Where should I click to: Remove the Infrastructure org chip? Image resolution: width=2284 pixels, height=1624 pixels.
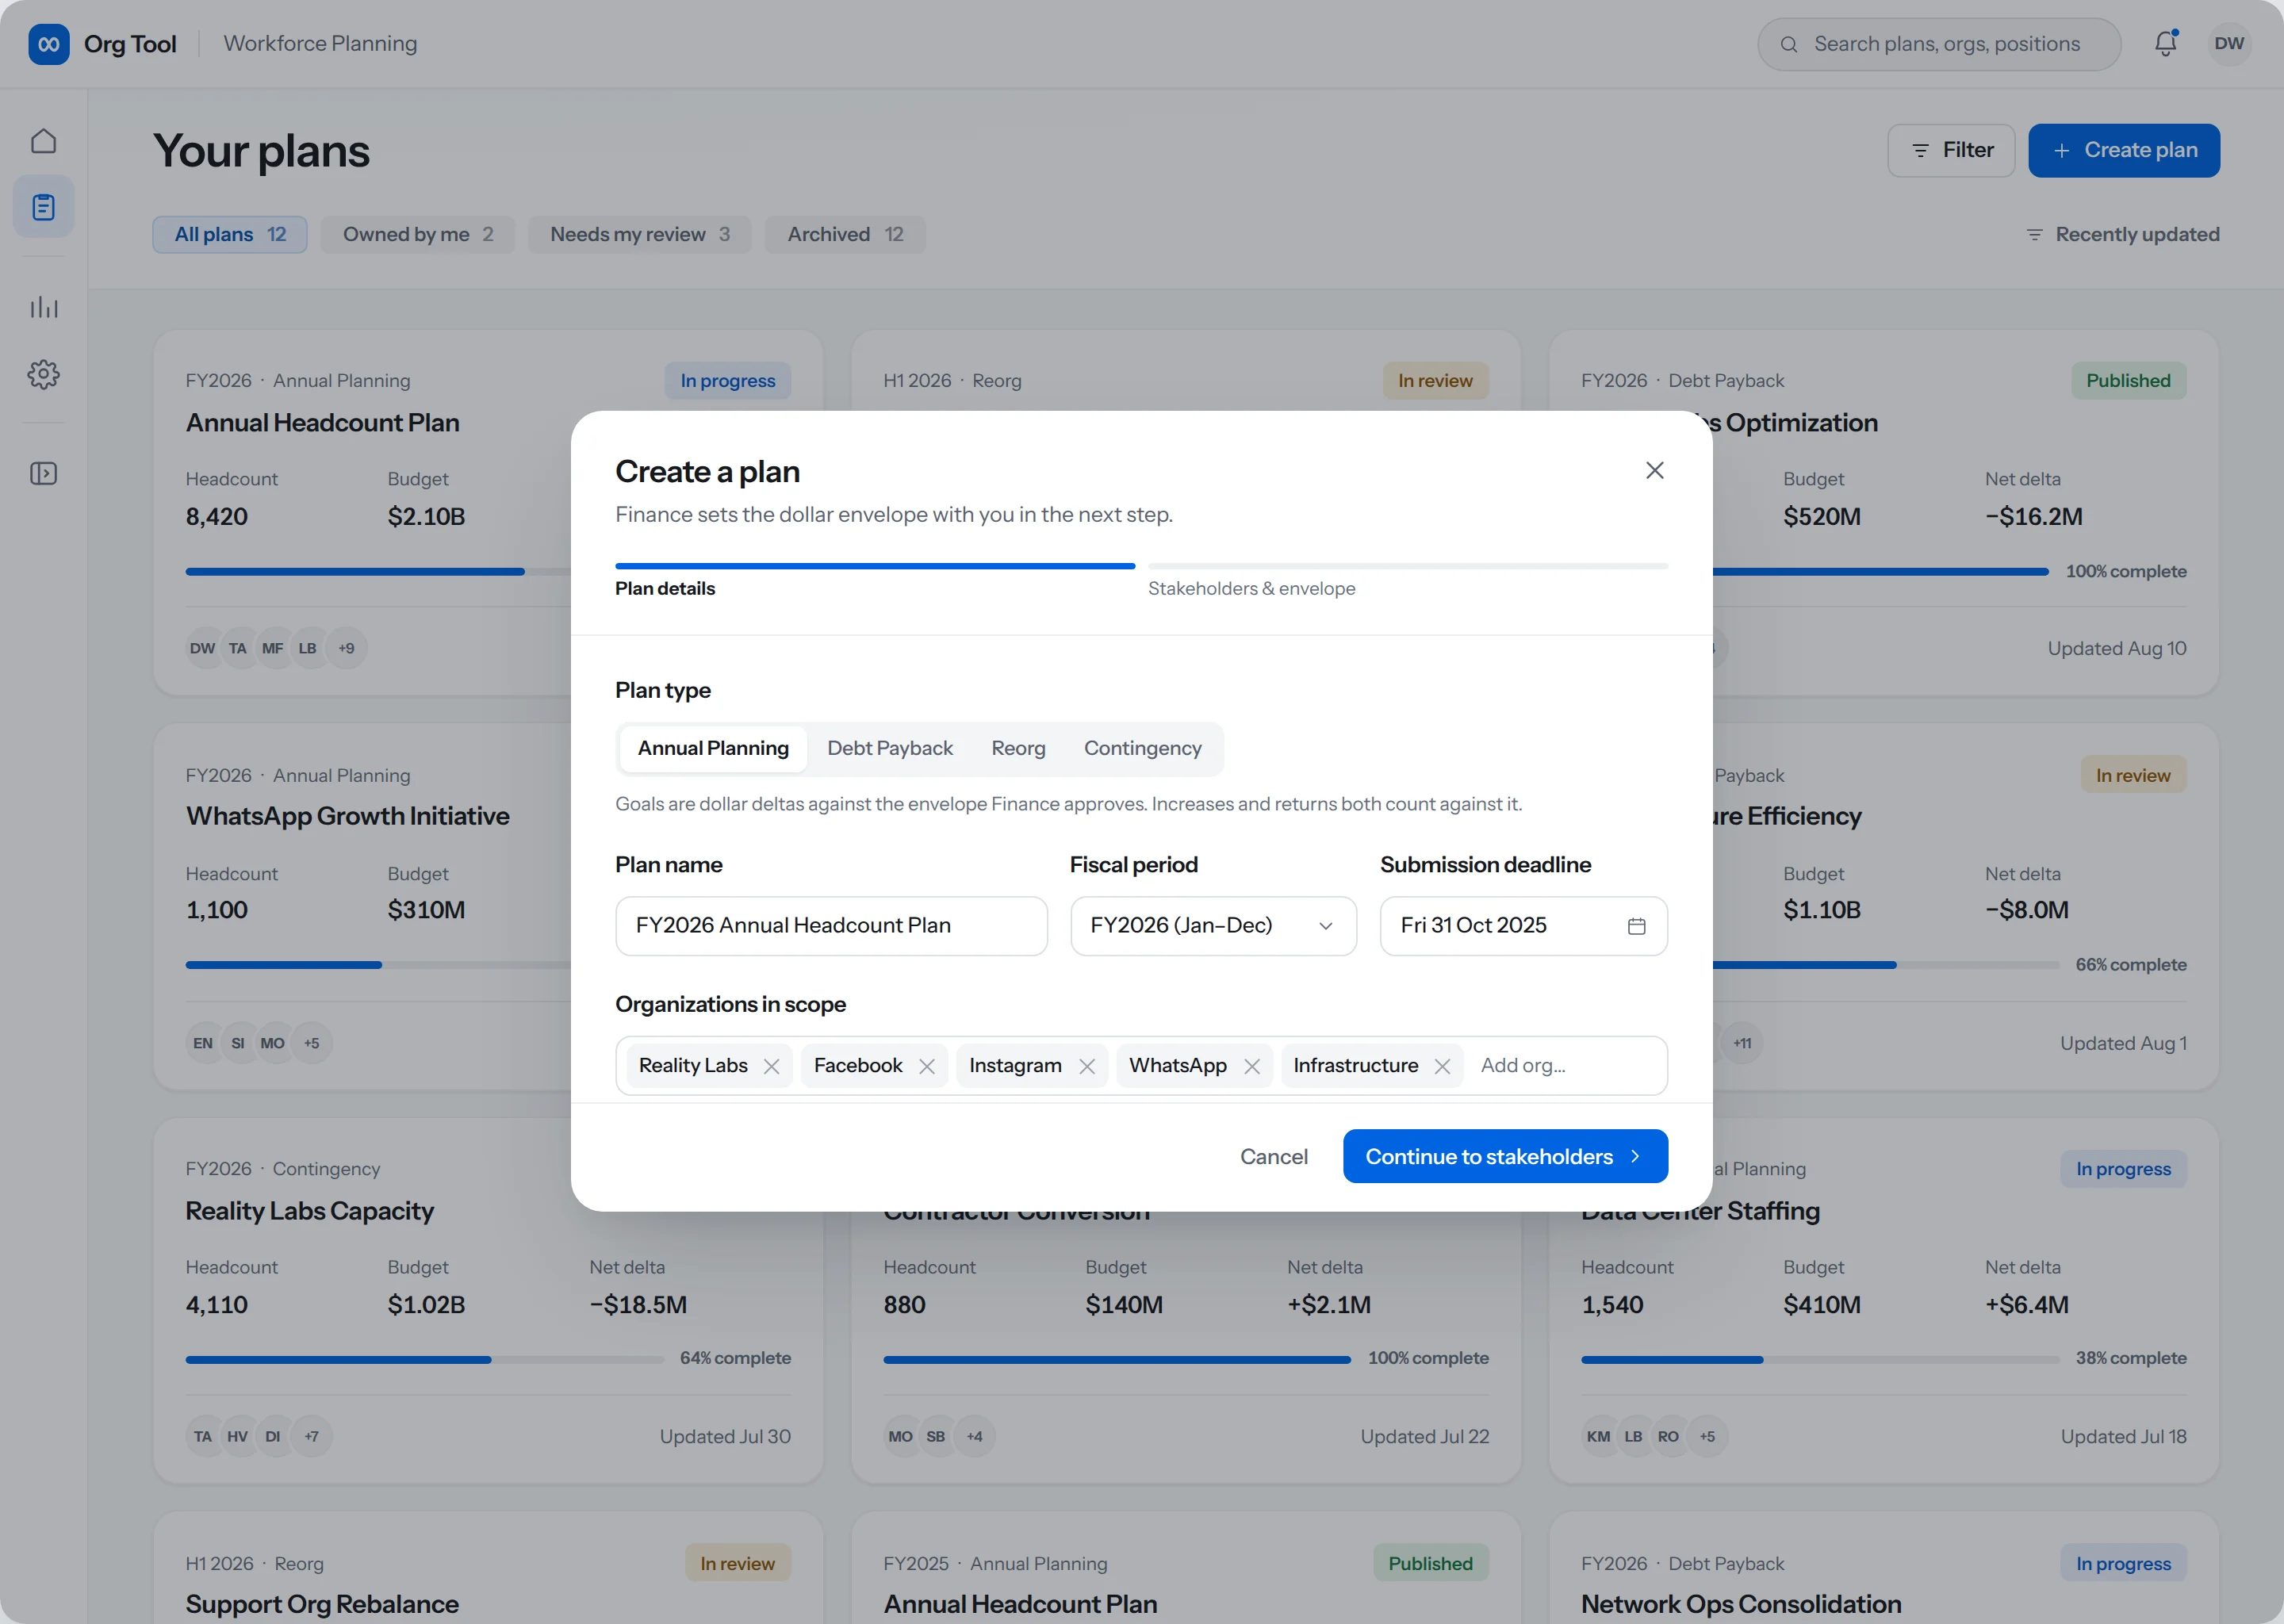(x=1442, y=1066)
